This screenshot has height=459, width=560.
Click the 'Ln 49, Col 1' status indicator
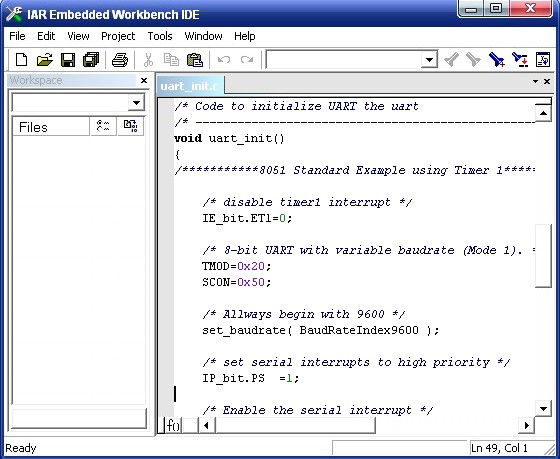[x=499, y=448]
